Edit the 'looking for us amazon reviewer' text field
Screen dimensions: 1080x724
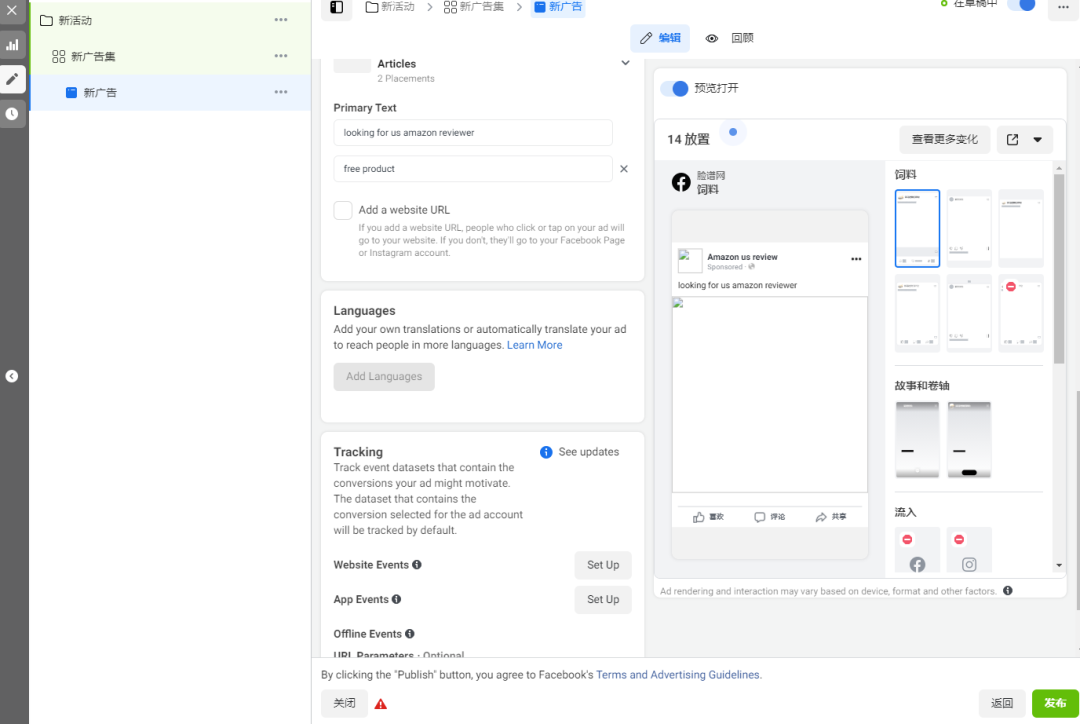click(x=473, y=133)
